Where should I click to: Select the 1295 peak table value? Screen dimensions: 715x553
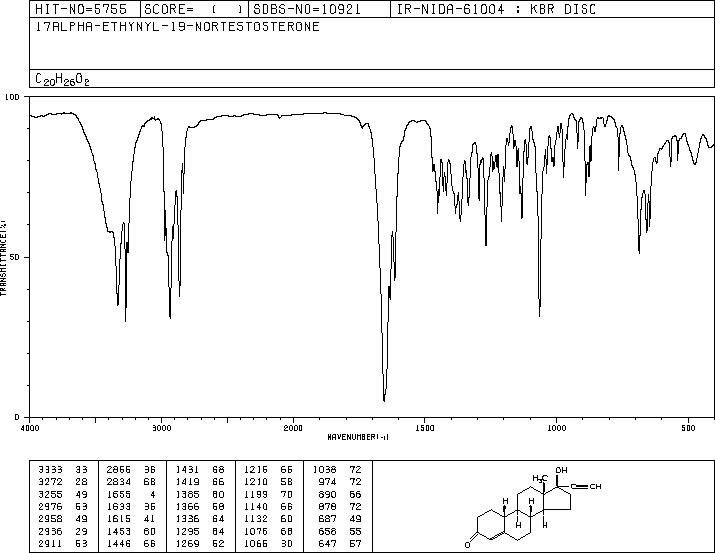187,532
